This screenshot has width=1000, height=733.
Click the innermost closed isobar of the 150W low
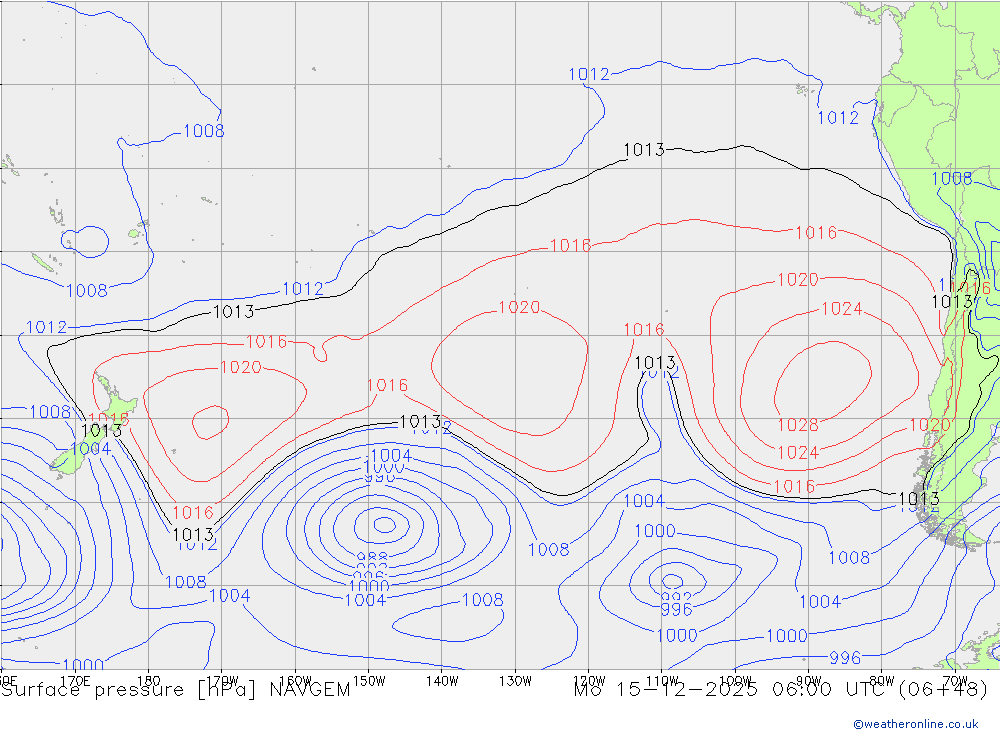384,525
